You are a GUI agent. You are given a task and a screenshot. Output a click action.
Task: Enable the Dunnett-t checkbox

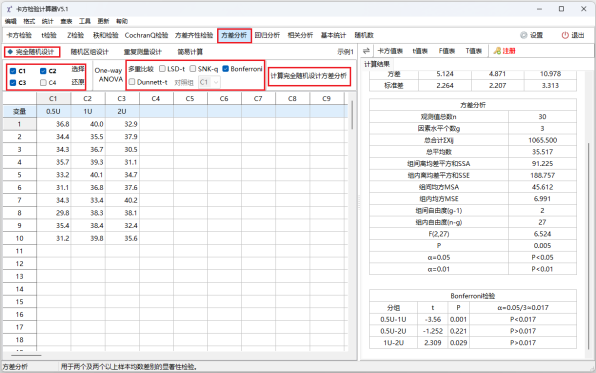132,82
